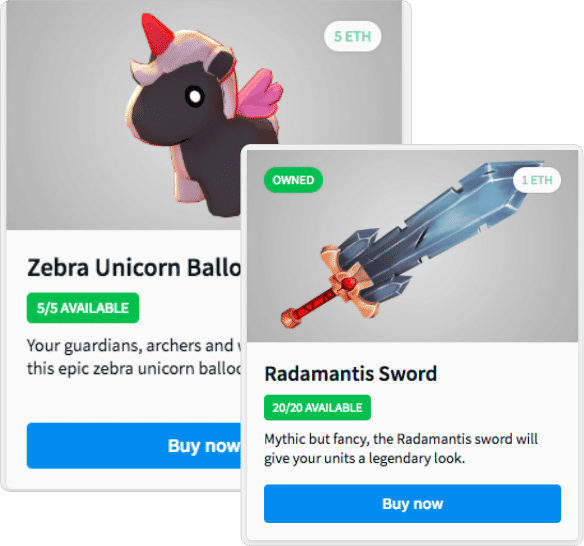Viewport: 584px width, 546px height.
Task: Buy the Radamantis Sword now
Action: coord(412,504)
